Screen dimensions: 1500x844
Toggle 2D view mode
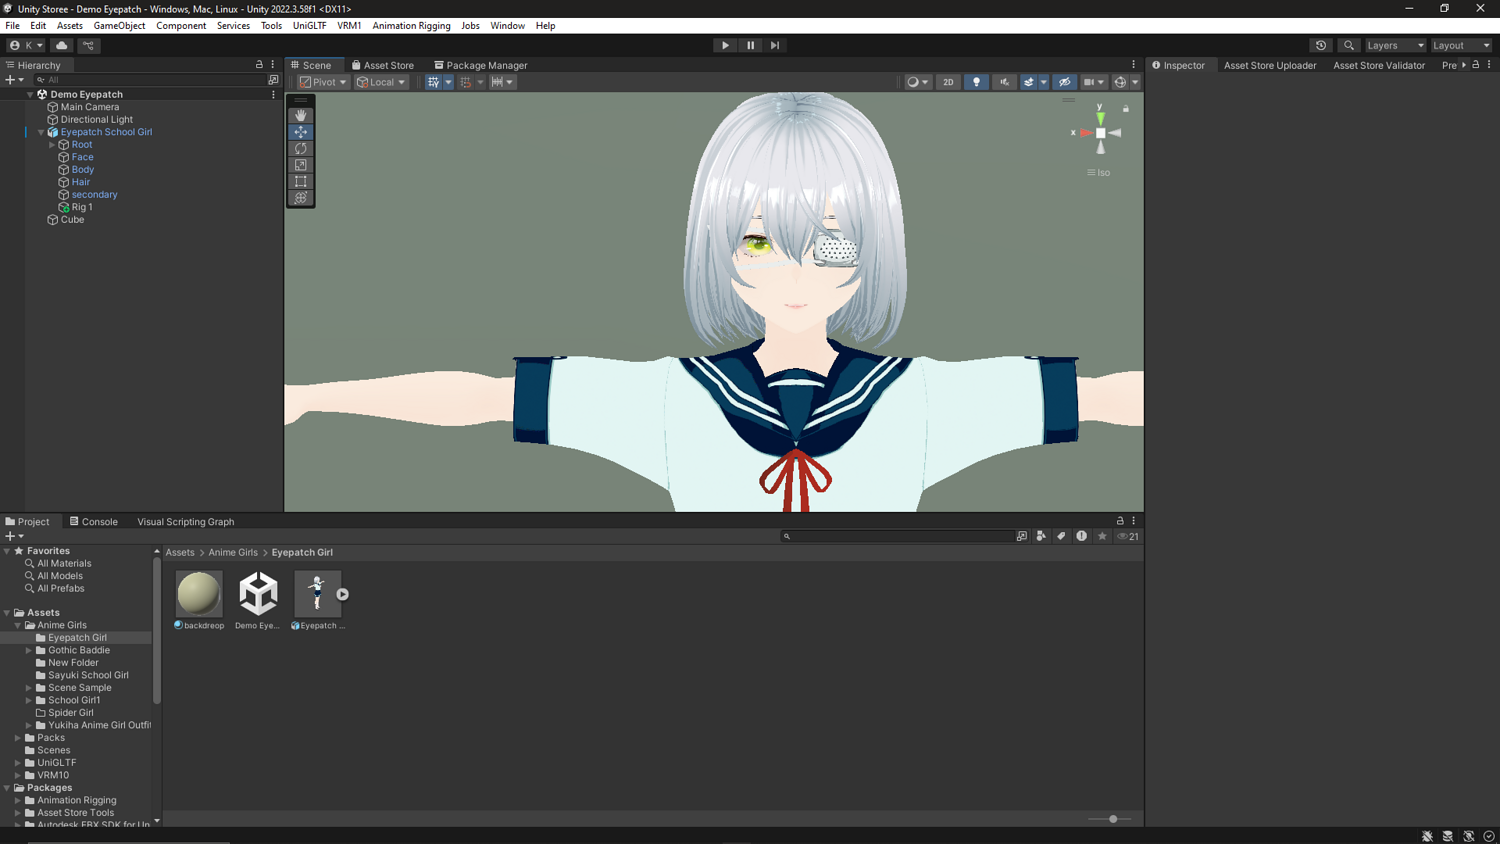click(948, 82)
